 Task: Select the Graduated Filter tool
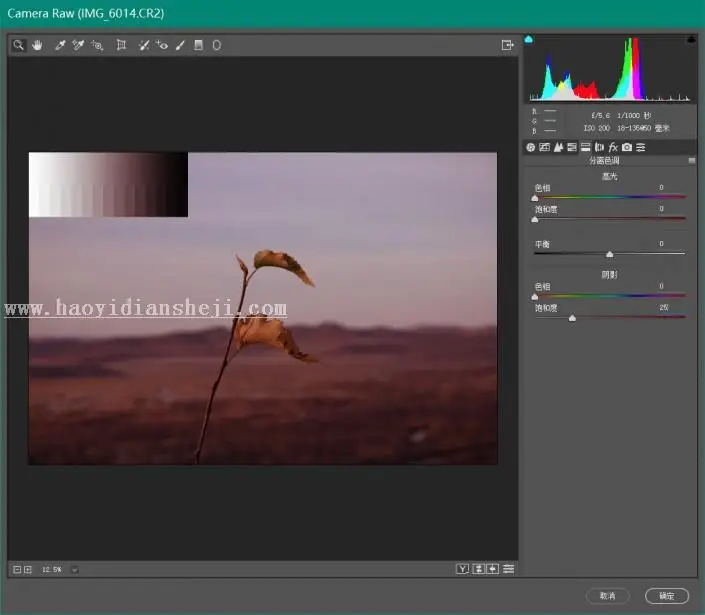pyautogui.click(x=198, y=45)
